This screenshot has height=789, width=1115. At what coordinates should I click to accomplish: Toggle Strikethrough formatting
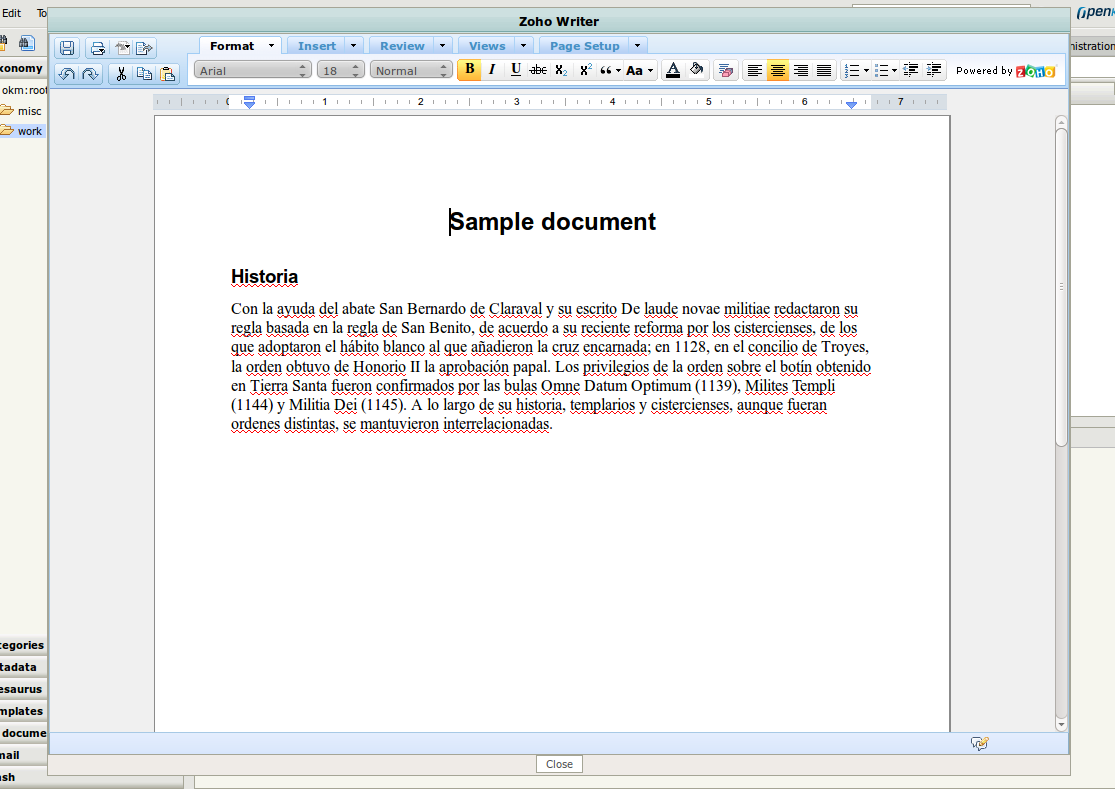pos(538,70)
